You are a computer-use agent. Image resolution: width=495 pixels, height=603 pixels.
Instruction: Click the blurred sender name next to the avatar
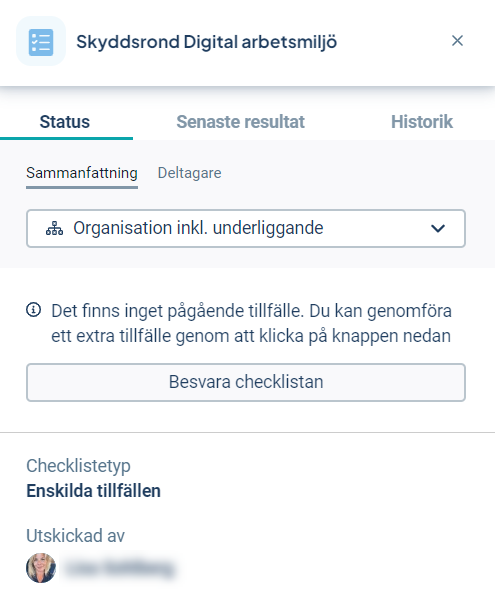120,568
